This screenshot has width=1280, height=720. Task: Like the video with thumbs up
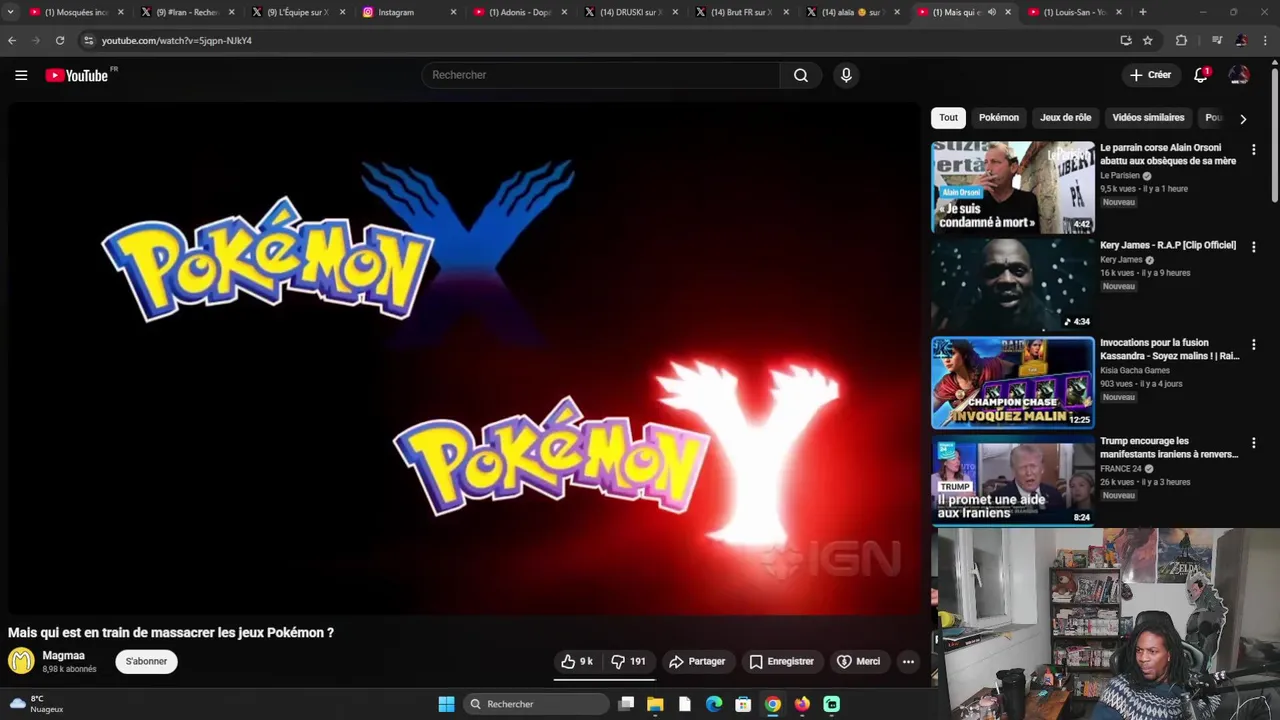[577, 661]
